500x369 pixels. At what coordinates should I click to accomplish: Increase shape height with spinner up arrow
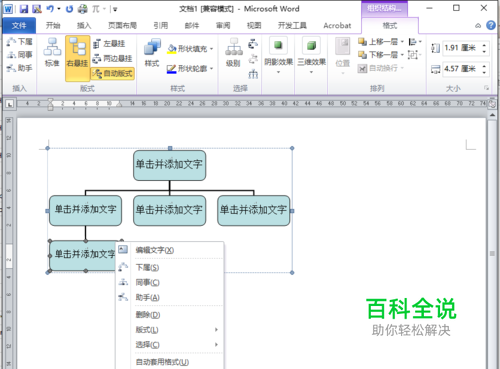tap(484, 45)
